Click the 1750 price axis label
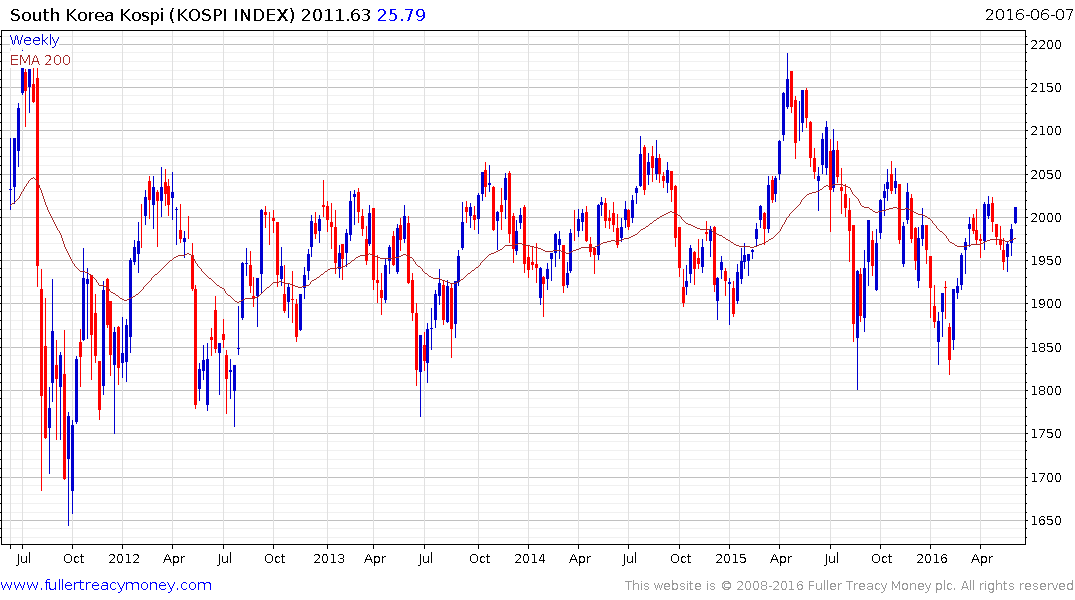The height and width of the screenshot is (600, 1075). (x=1046, y=434)
